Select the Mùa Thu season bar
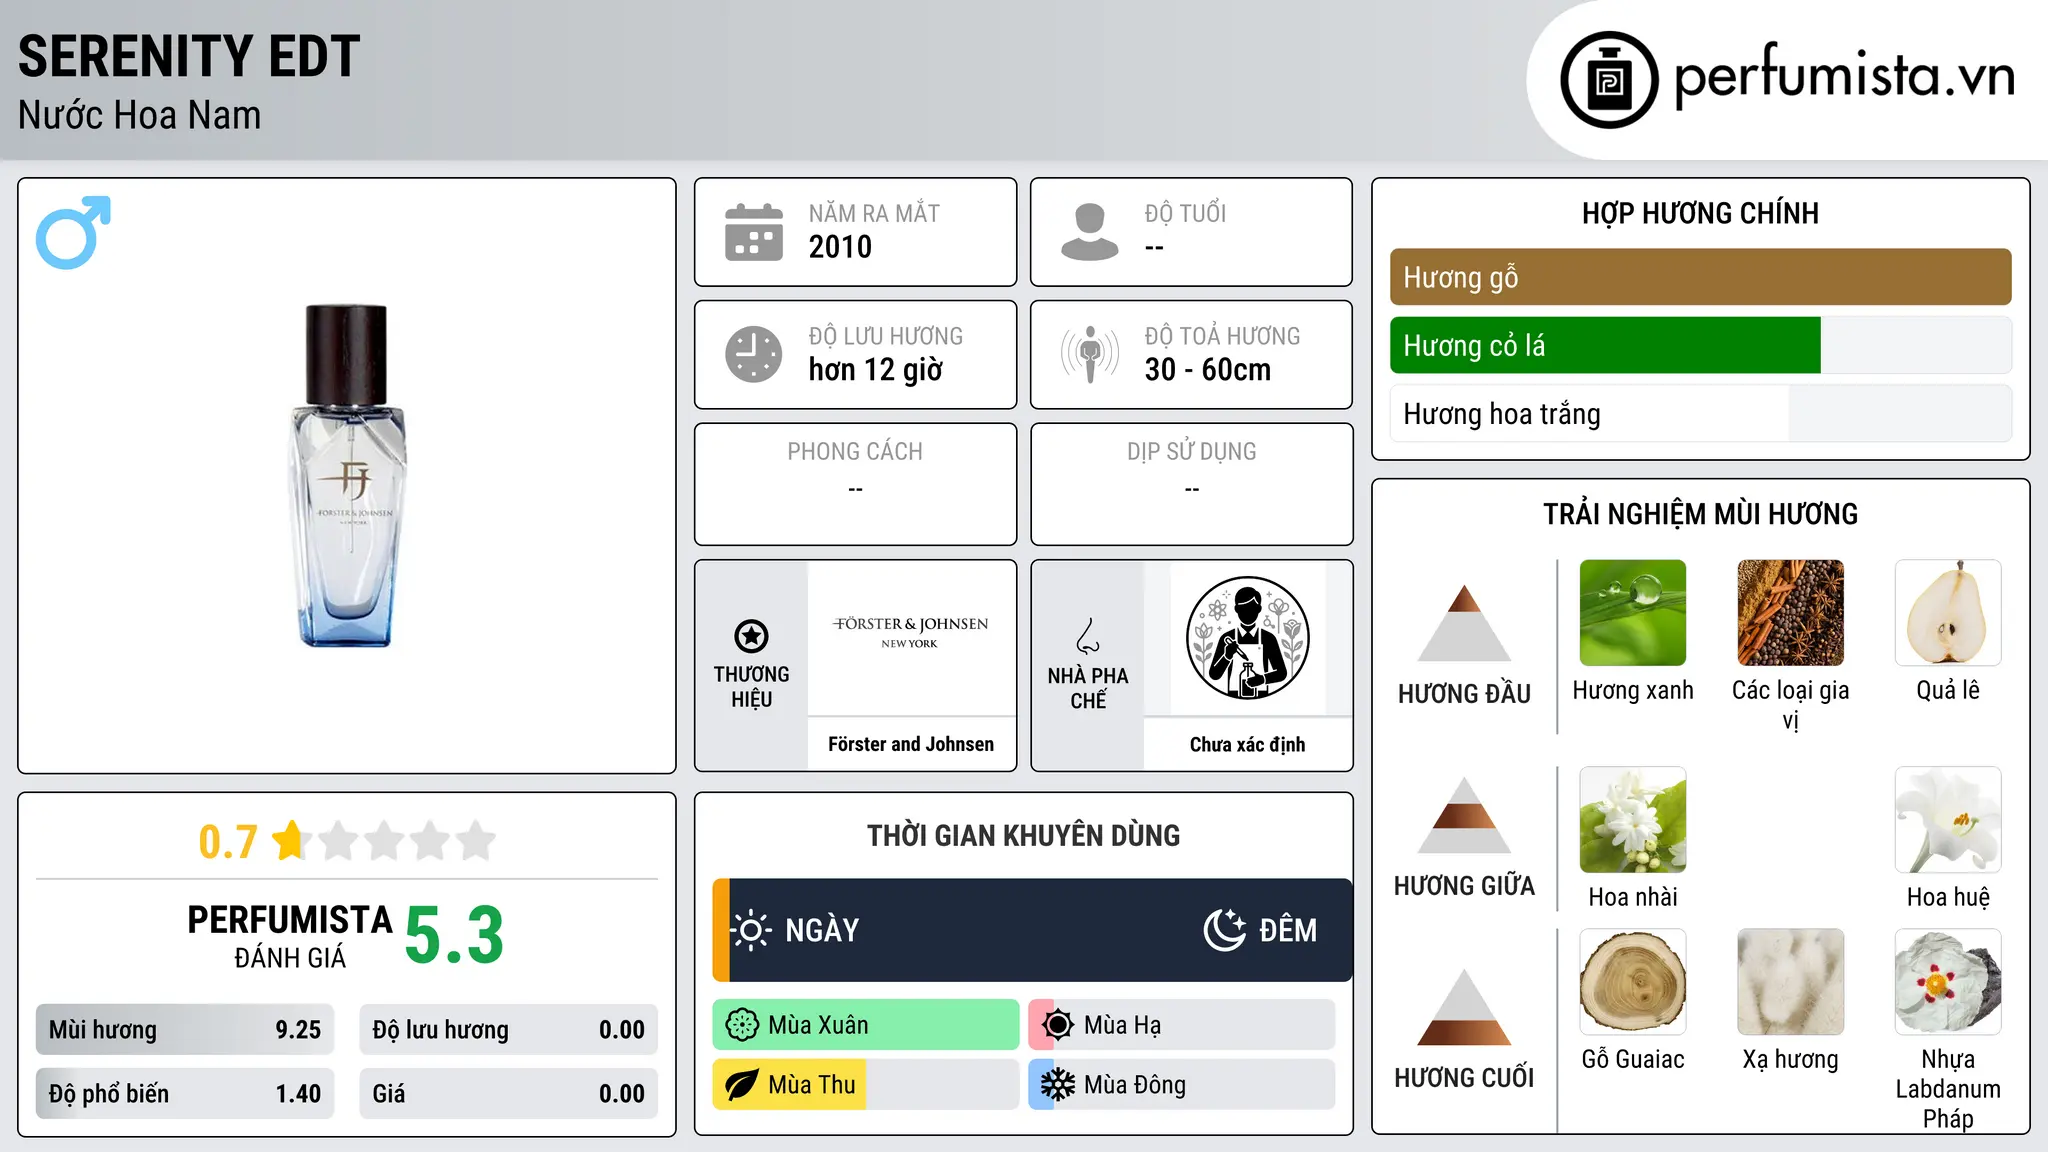Screen dimensions: 2048x1152 pyautogui.click(x=865, y=1085)
